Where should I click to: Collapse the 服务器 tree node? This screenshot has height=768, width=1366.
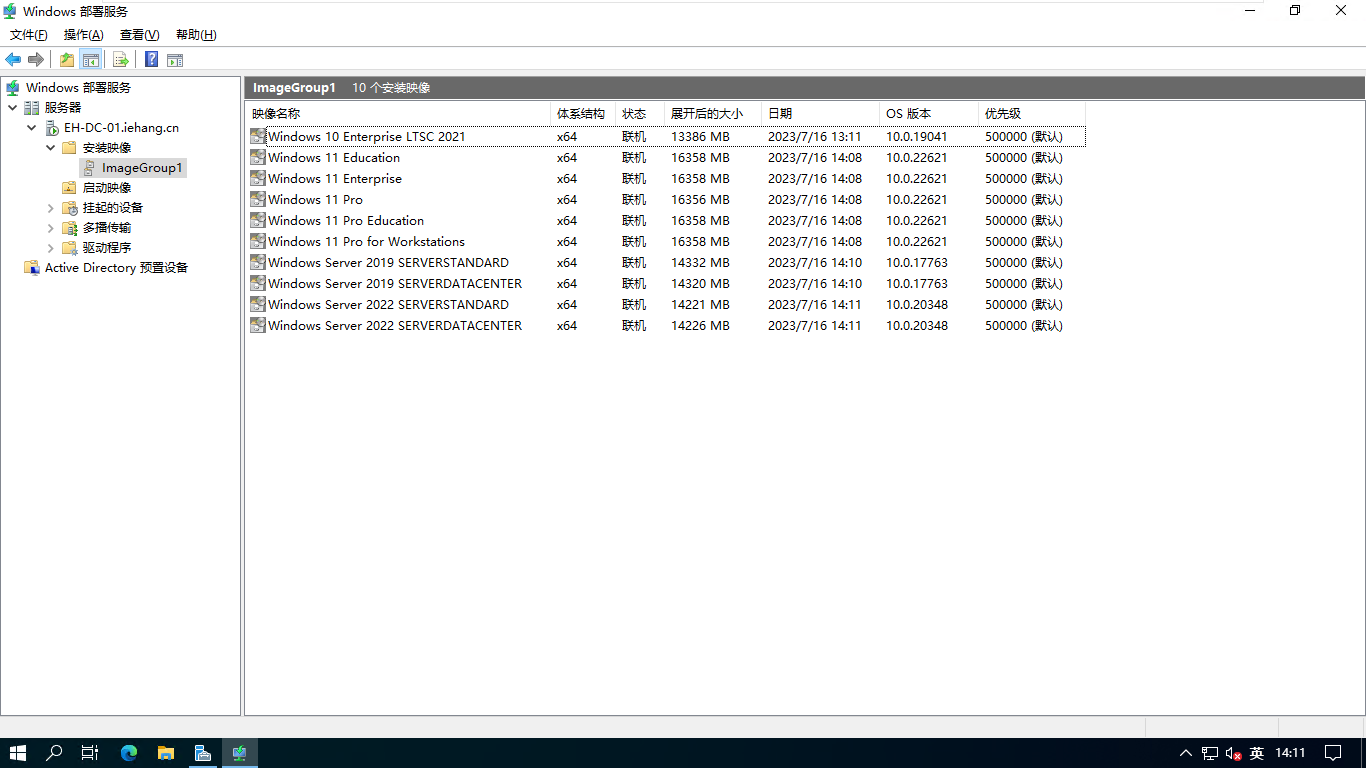[x=12, y=108]
